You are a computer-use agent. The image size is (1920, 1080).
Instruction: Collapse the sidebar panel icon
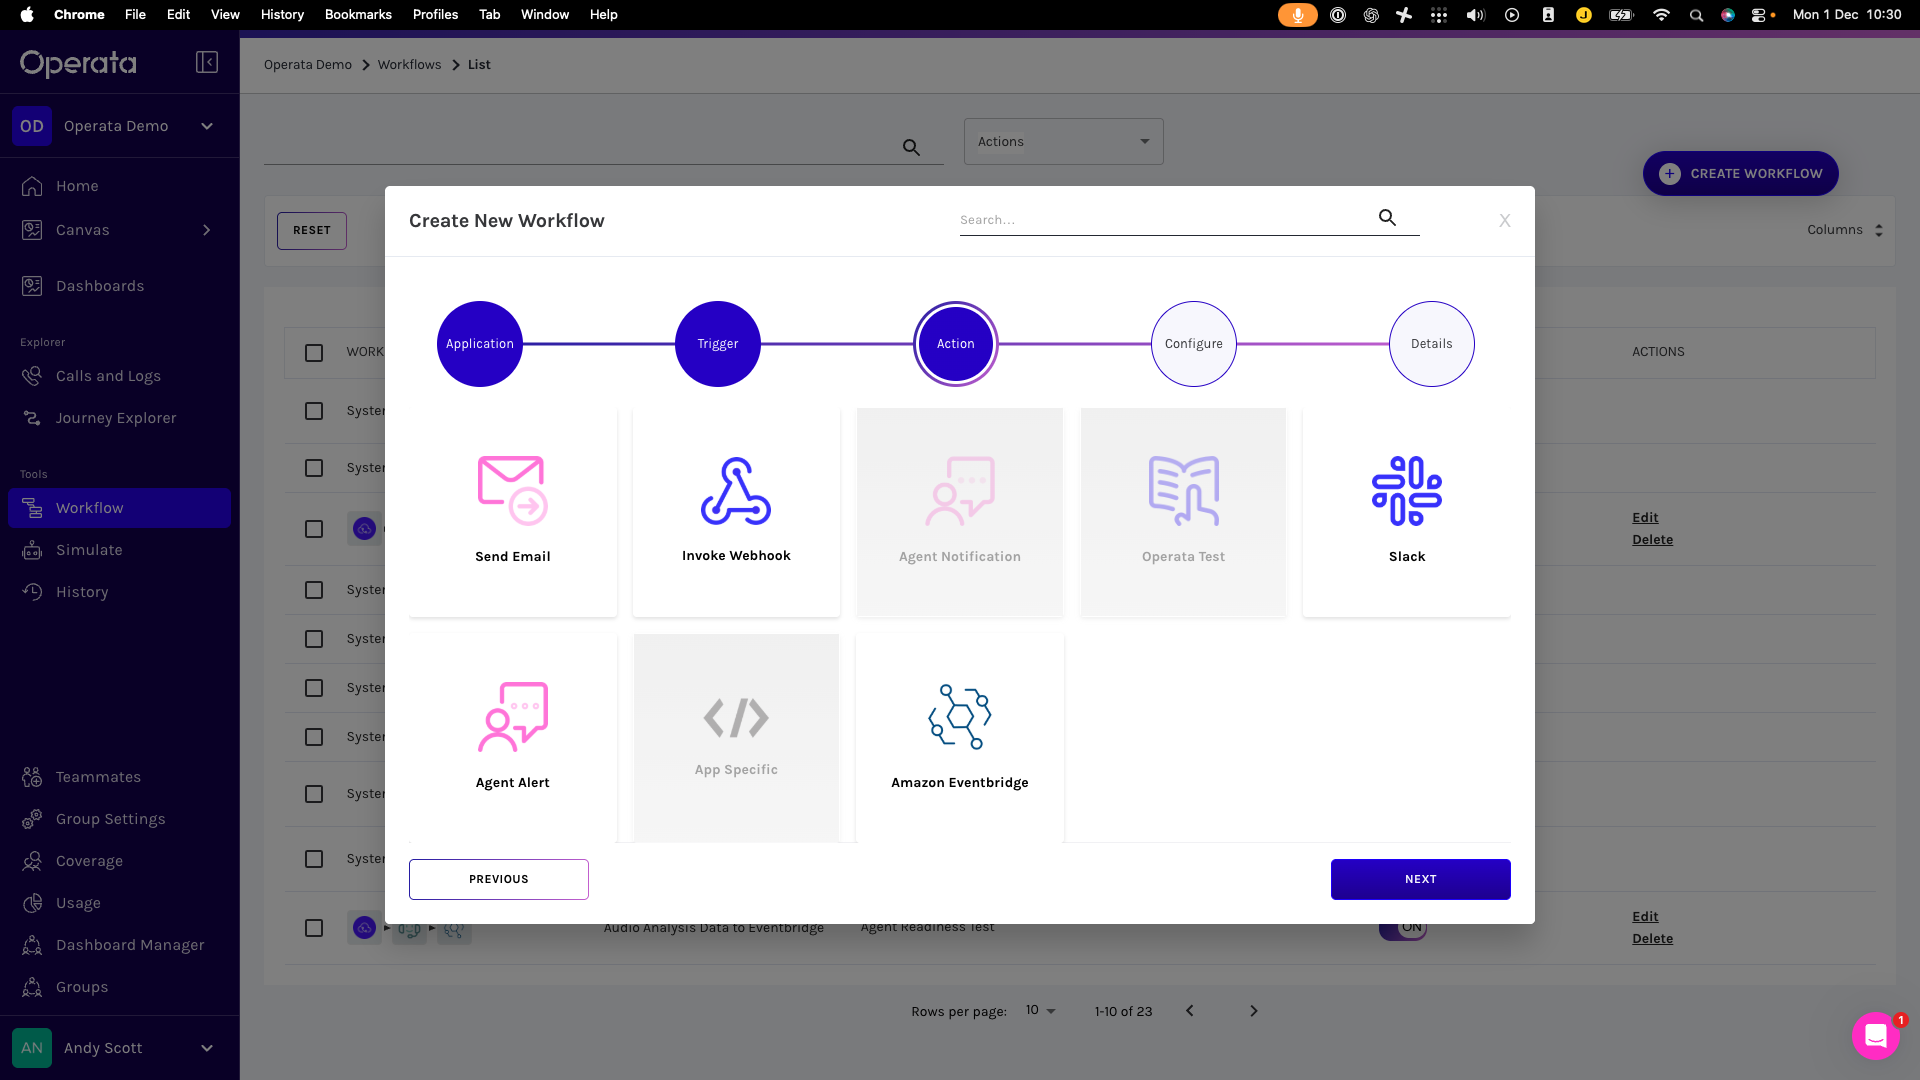[x=207, y=62]
